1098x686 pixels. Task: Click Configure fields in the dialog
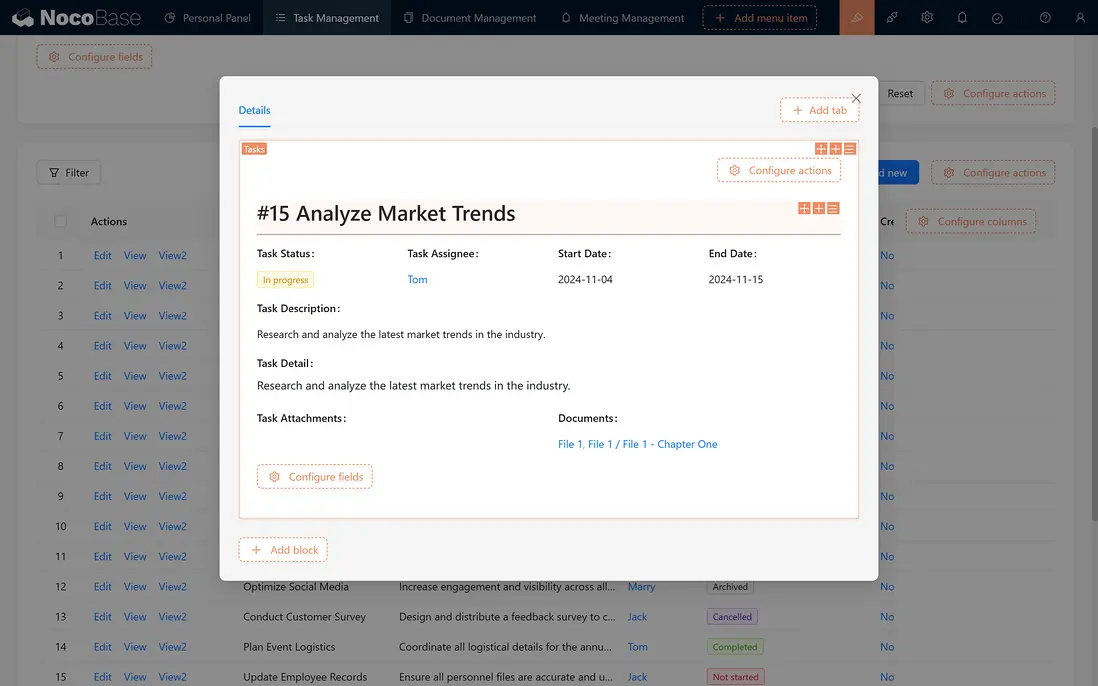coord(314,477)
